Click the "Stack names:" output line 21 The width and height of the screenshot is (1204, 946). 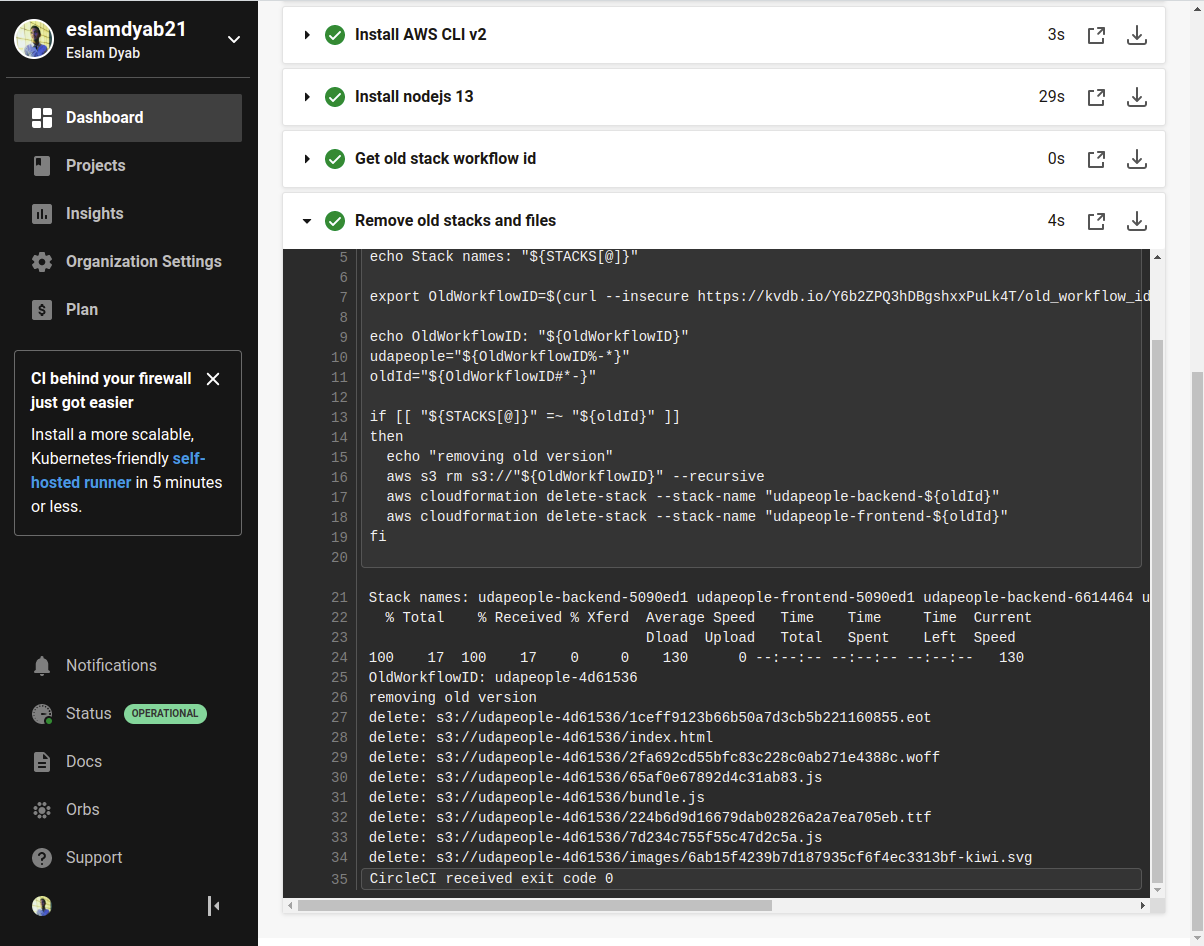coord(757,598)
